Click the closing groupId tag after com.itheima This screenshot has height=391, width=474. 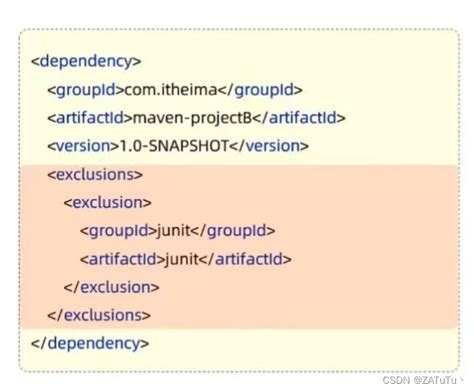click(x=260, y=90)
